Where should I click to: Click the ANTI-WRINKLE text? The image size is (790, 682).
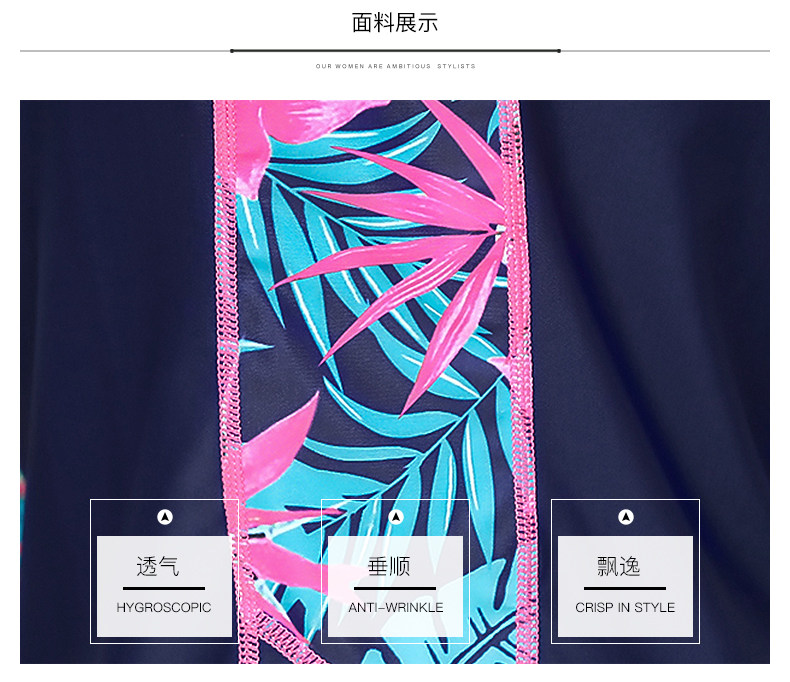click(396, 607)
